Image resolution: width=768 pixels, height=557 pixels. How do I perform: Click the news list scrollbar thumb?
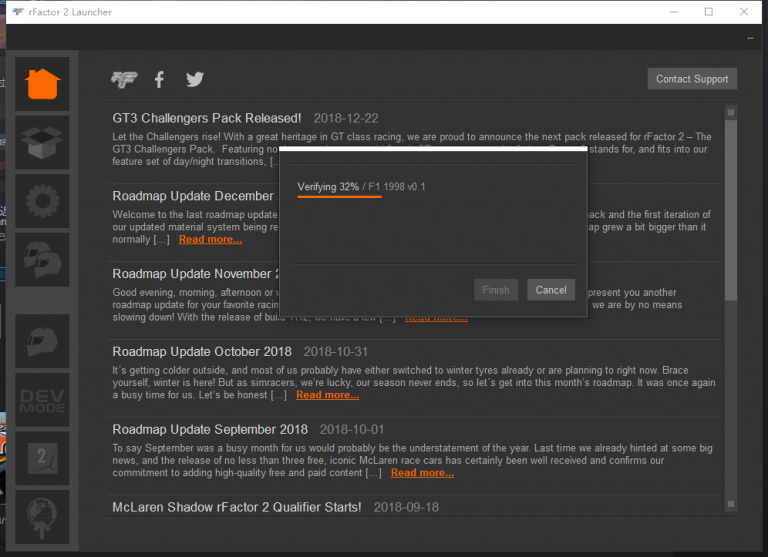pyautogui.click(x=730, y=210)
